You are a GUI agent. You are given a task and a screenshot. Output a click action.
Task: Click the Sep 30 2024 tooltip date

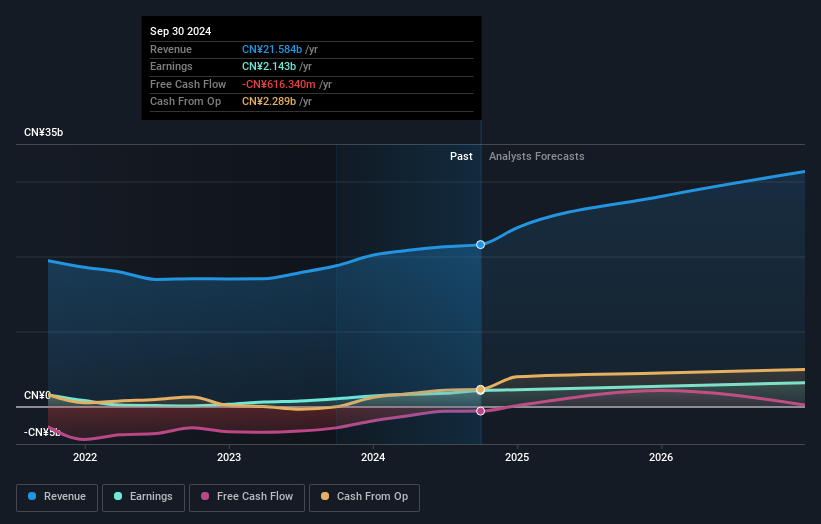tap(181, 31)
